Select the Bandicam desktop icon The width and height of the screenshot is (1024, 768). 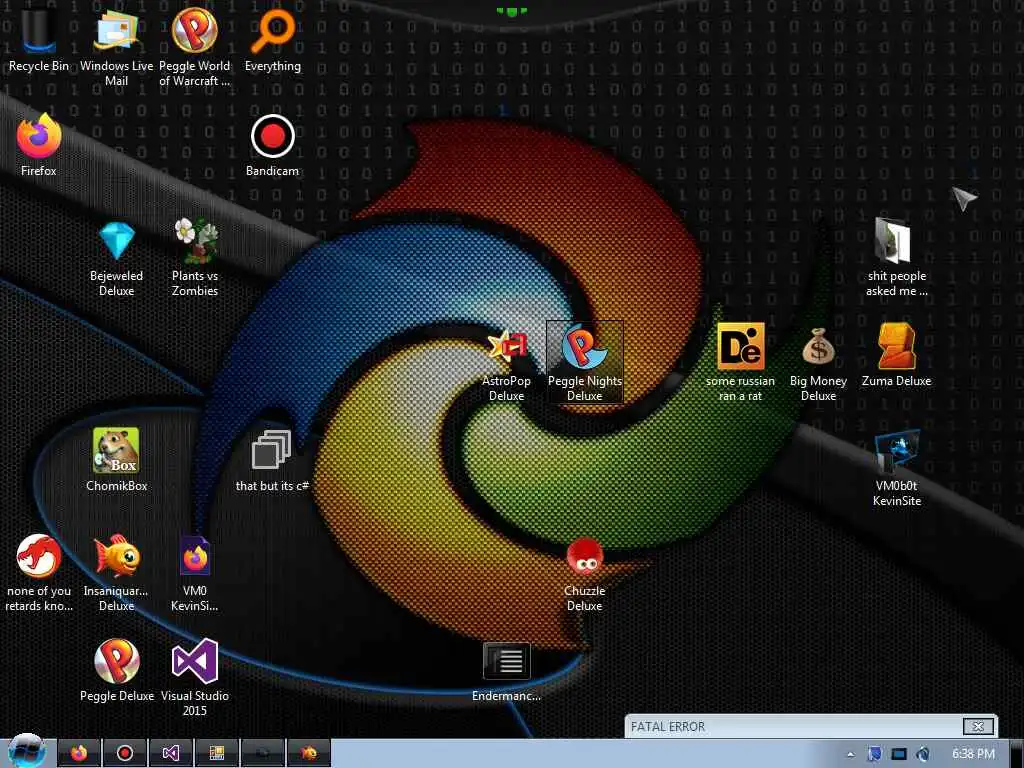pos(272,145)
